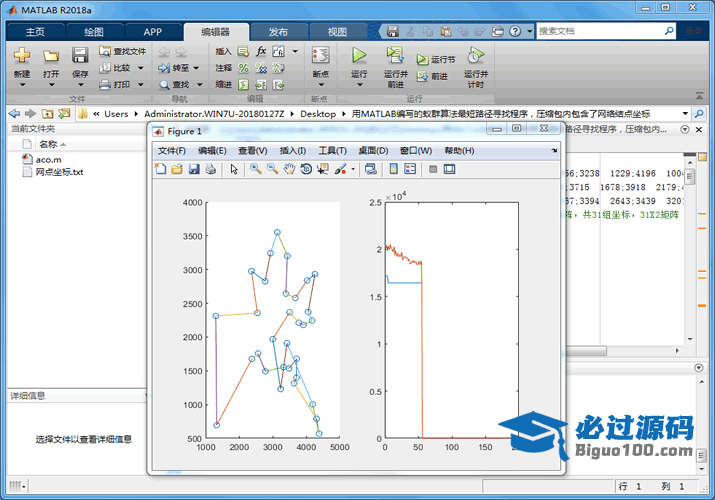This screenshot has width=715, height=500.
Task: Select aco.m in current folder panel
Action: click(48, 160)
